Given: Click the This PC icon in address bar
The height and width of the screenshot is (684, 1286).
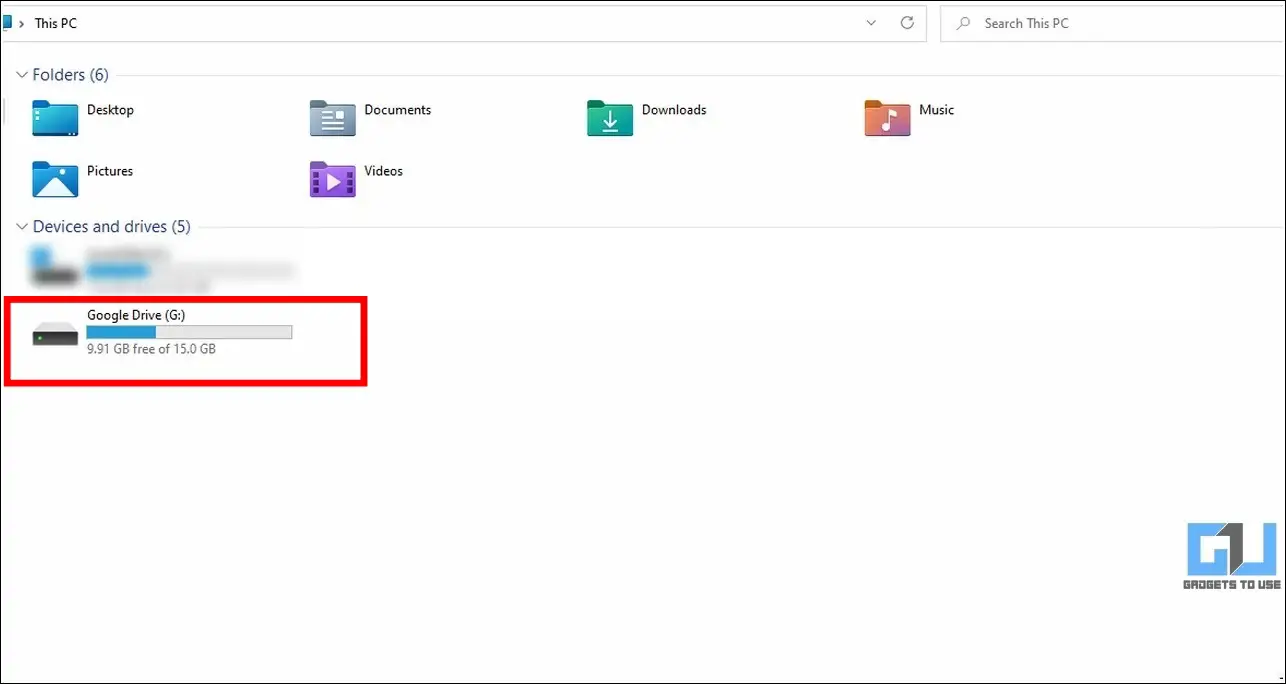Looking at the screenshot, I should pyautogui.click(x=6, y=22).
